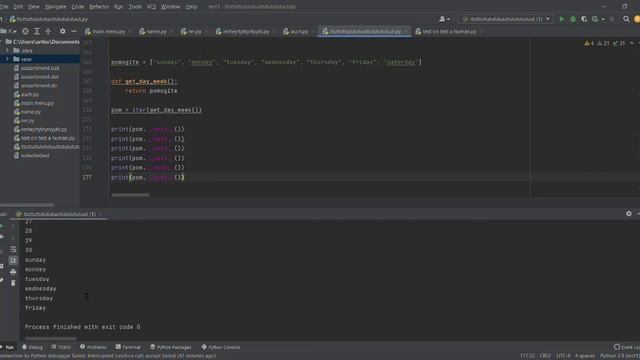Change the 4 spaces indent setting

click(584, 356)
